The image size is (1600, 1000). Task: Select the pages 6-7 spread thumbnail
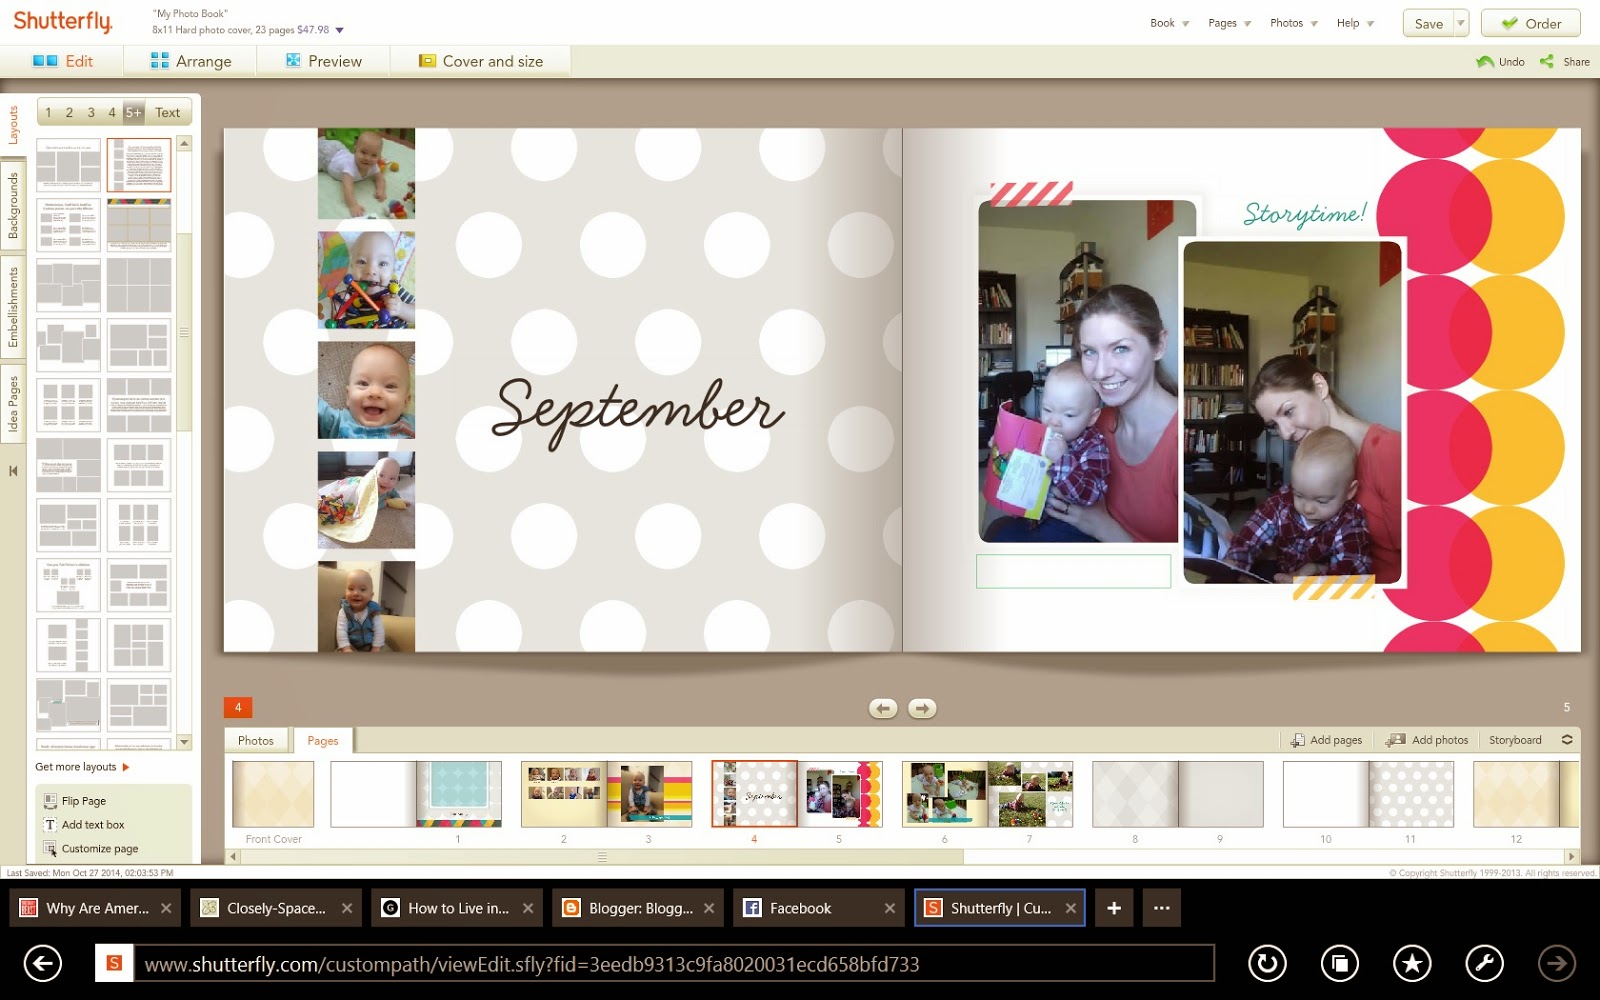pos(987,794)
